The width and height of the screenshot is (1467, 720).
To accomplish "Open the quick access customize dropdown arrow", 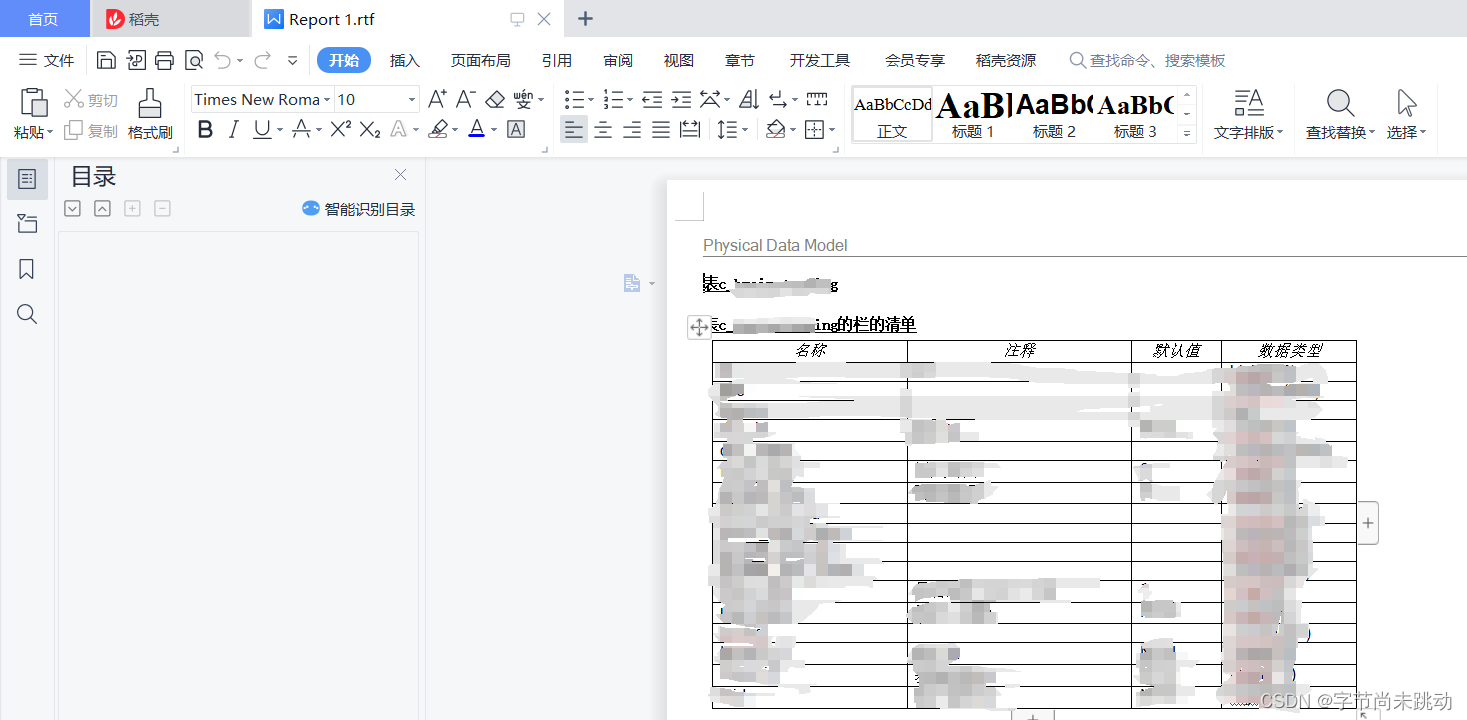I will tap(293, 60).
